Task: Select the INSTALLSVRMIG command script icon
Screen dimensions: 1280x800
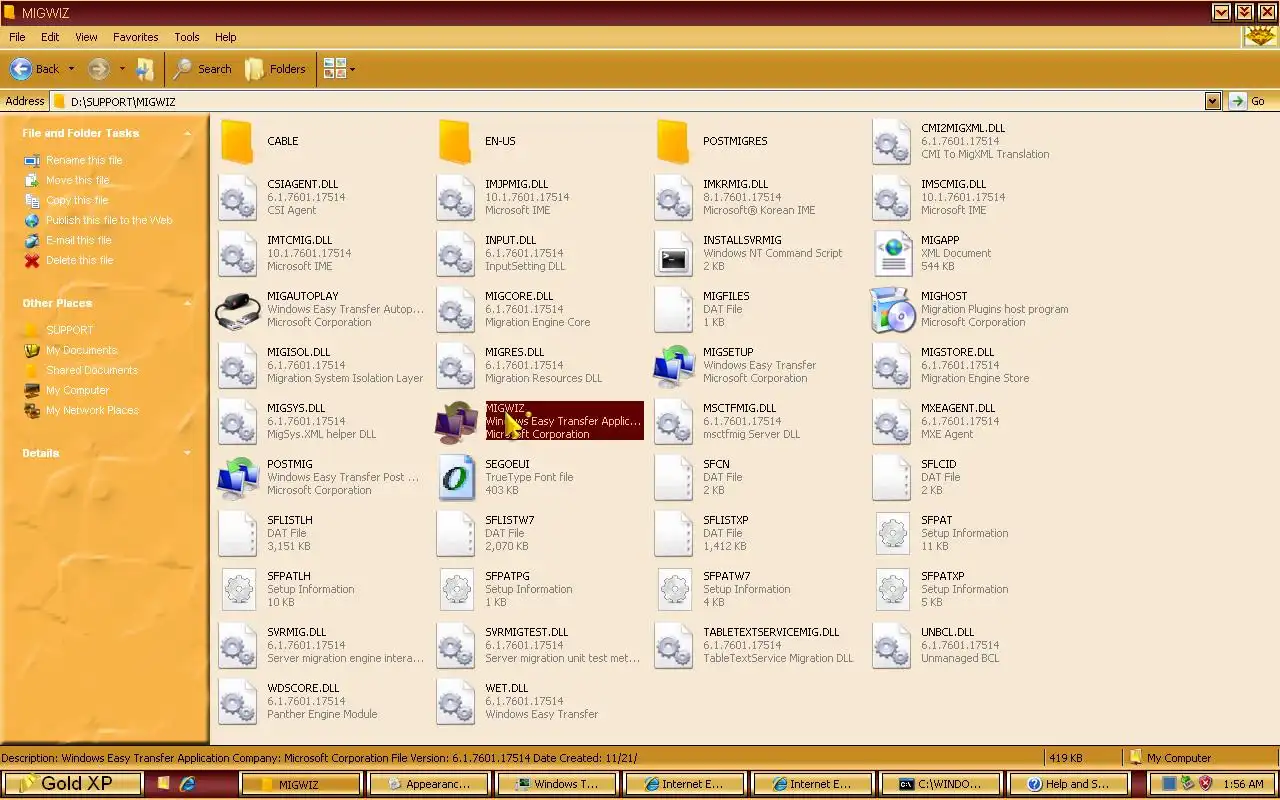Action: pos(674,253)
